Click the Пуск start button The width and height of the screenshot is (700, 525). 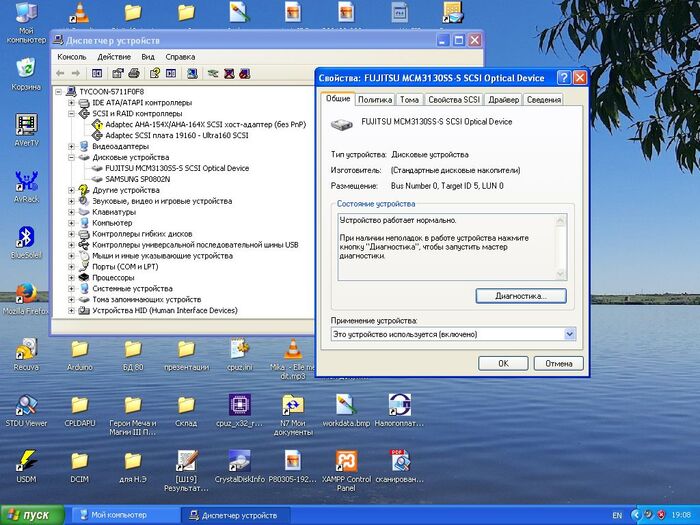(33, 515)
